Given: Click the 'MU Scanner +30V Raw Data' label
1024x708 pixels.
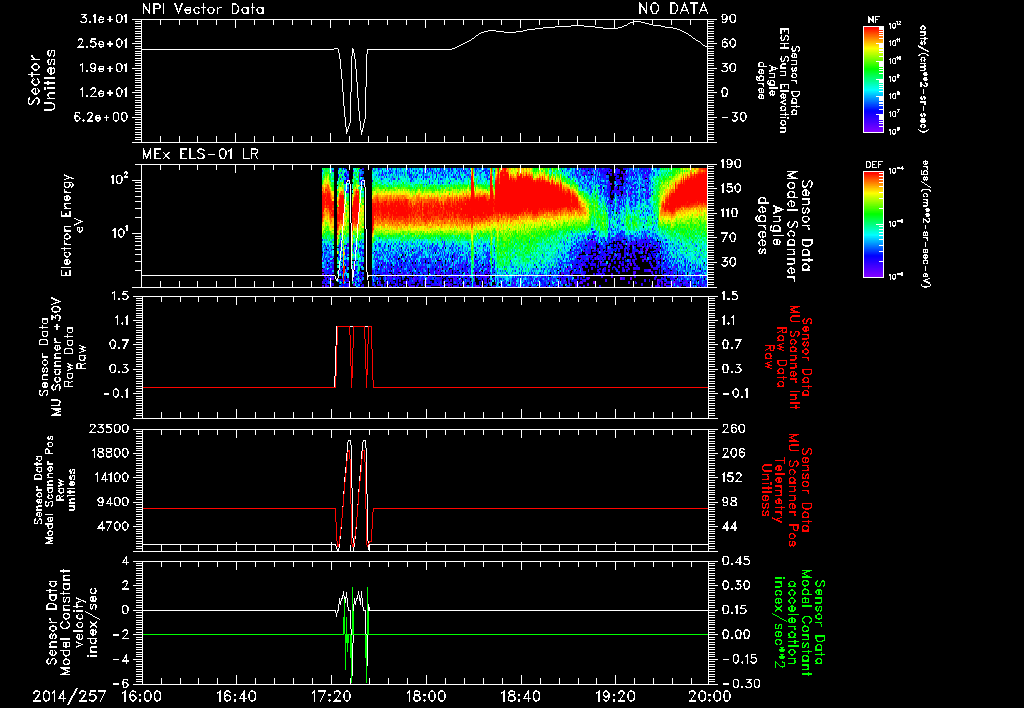Looking at the screenshot, I should click(63, 357).
